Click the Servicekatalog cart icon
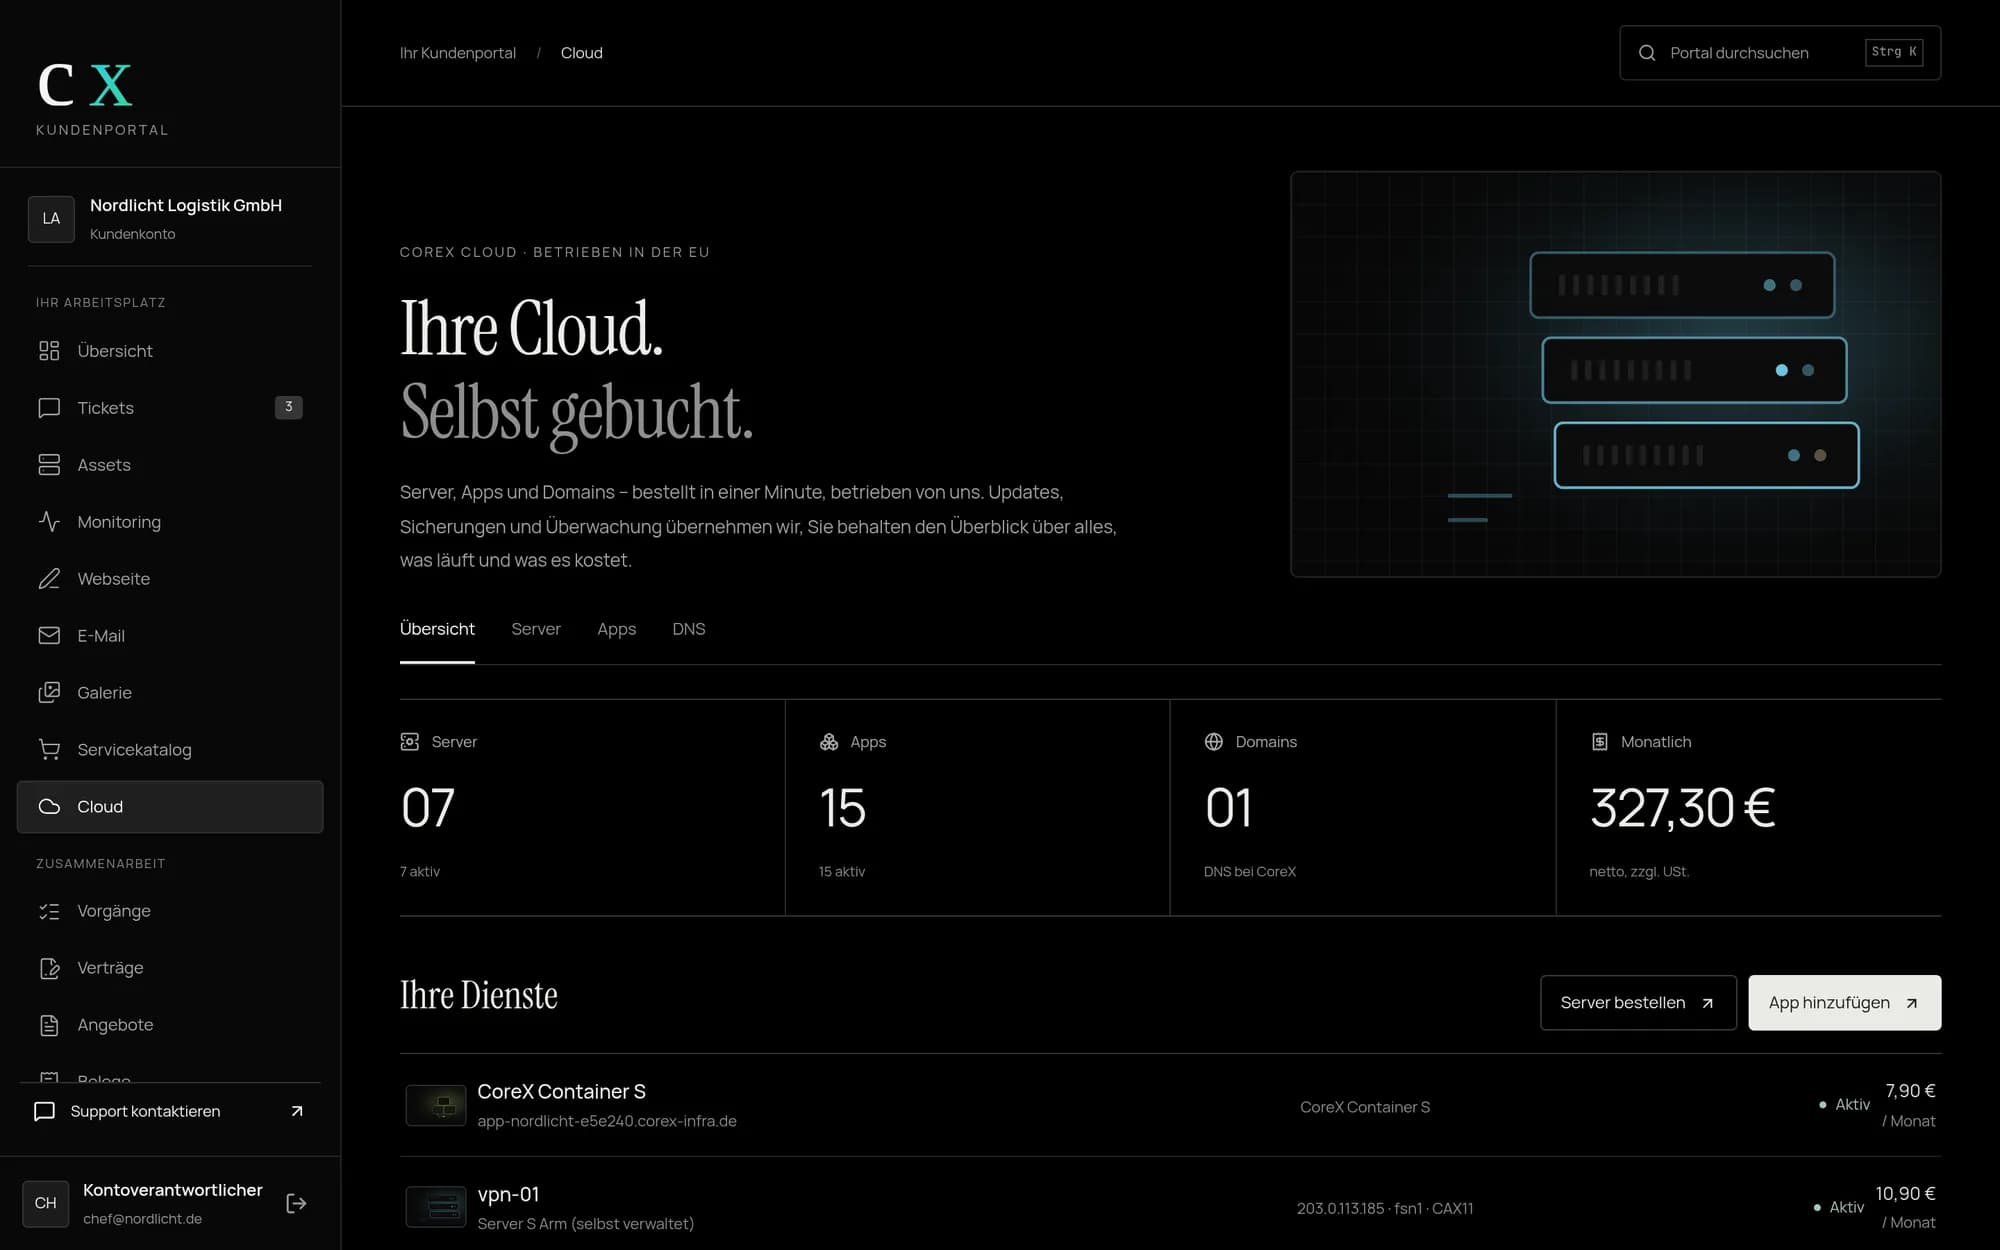The image size is (2000, 1250). tap(49, 750)
